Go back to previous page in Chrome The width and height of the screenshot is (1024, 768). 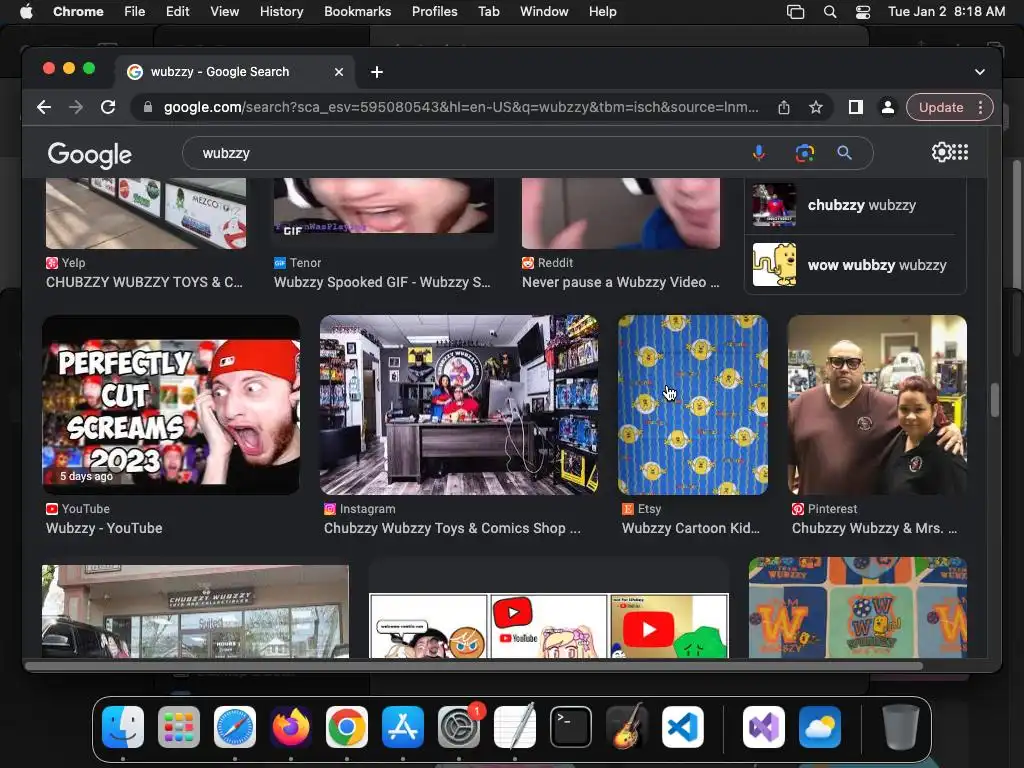(x=44, y=107)
